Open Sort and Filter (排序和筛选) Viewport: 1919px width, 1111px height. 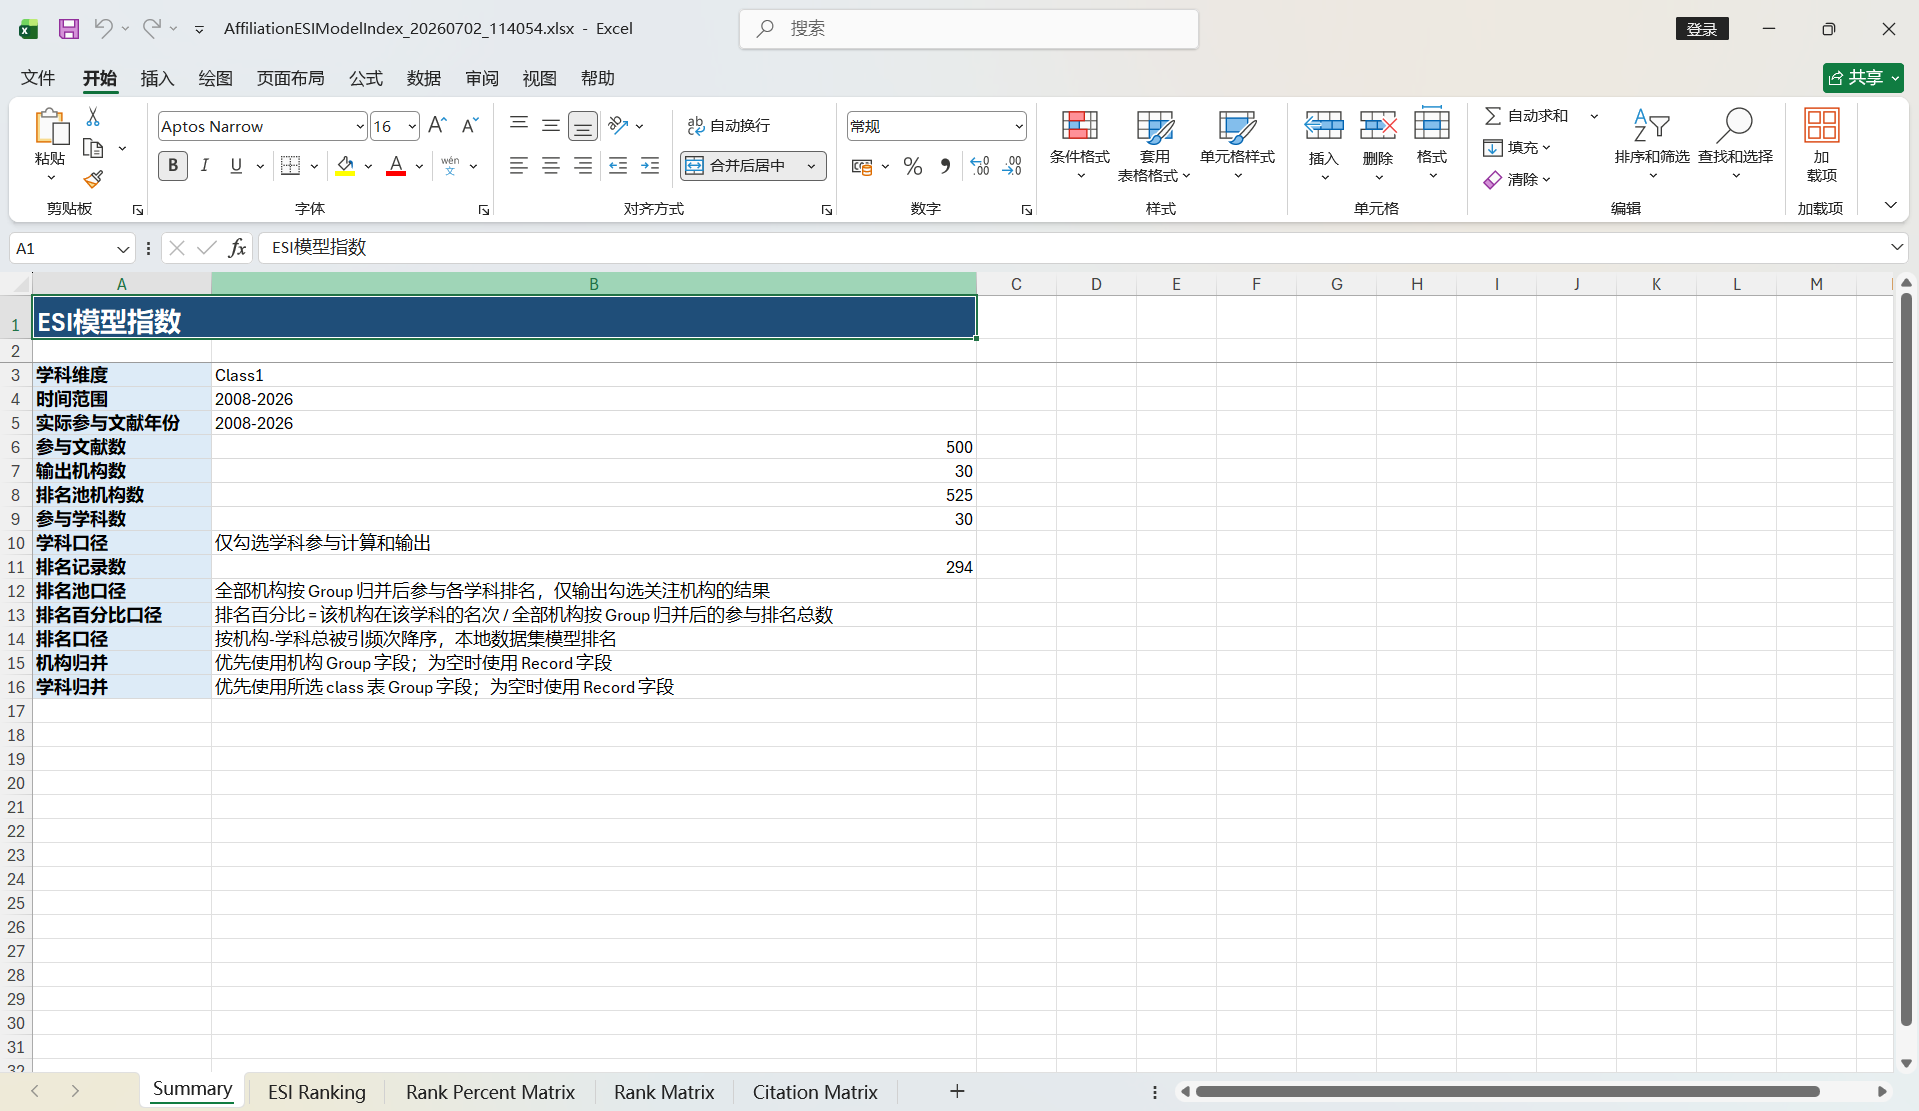coord(1652,145)
